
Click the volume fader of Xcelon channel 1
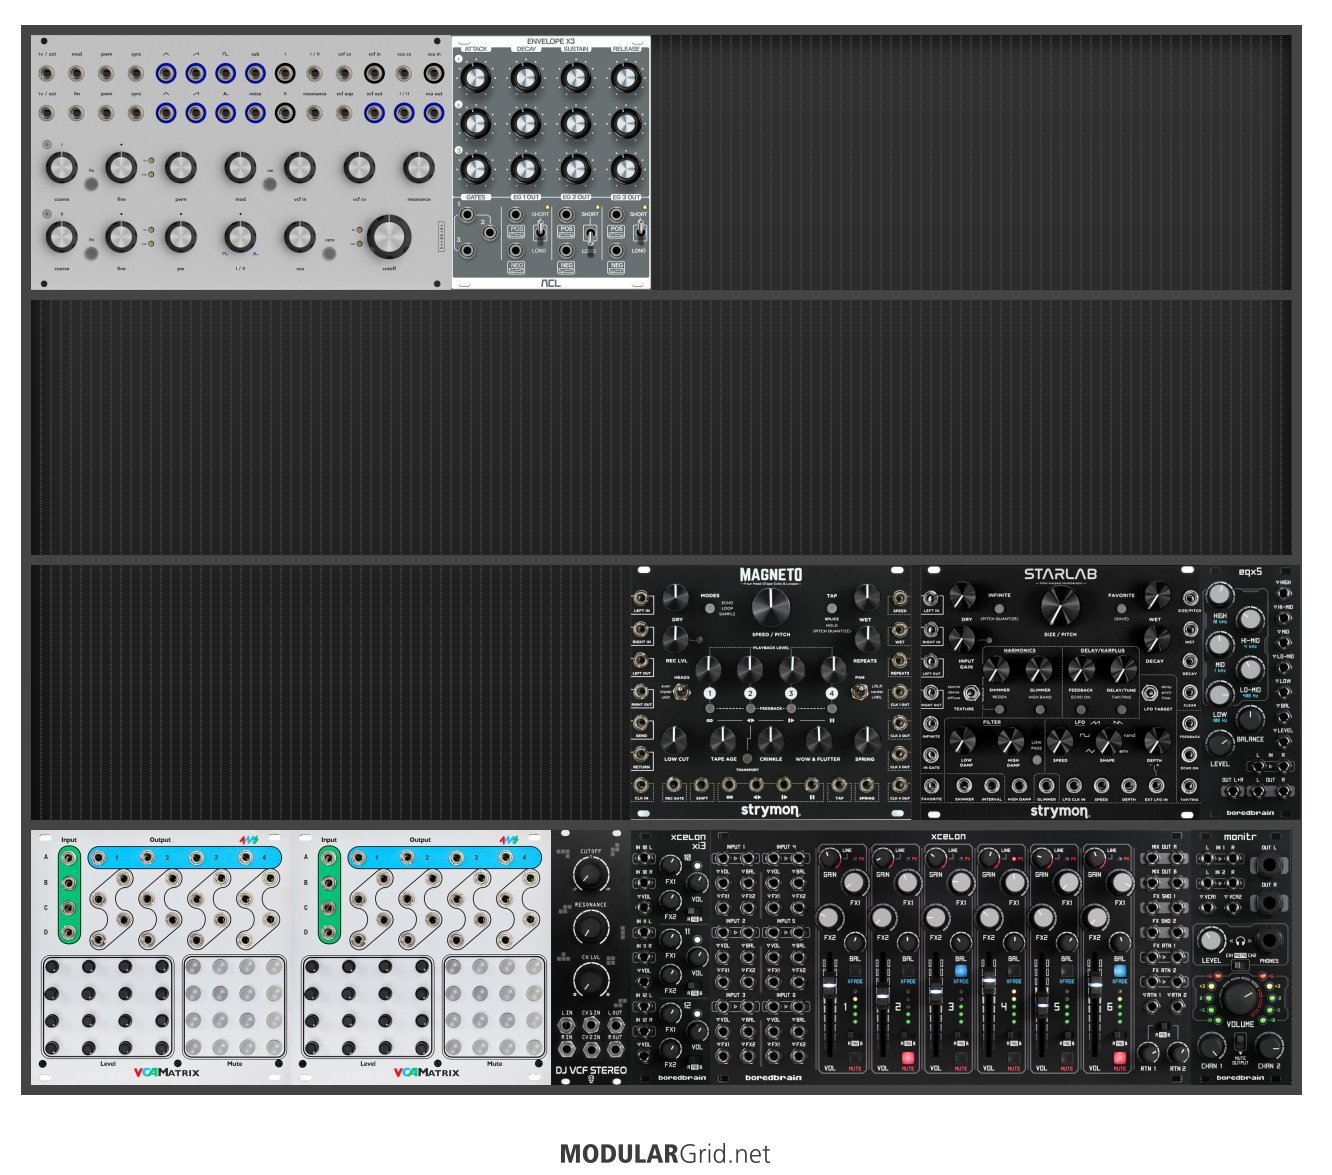(830, 987)
